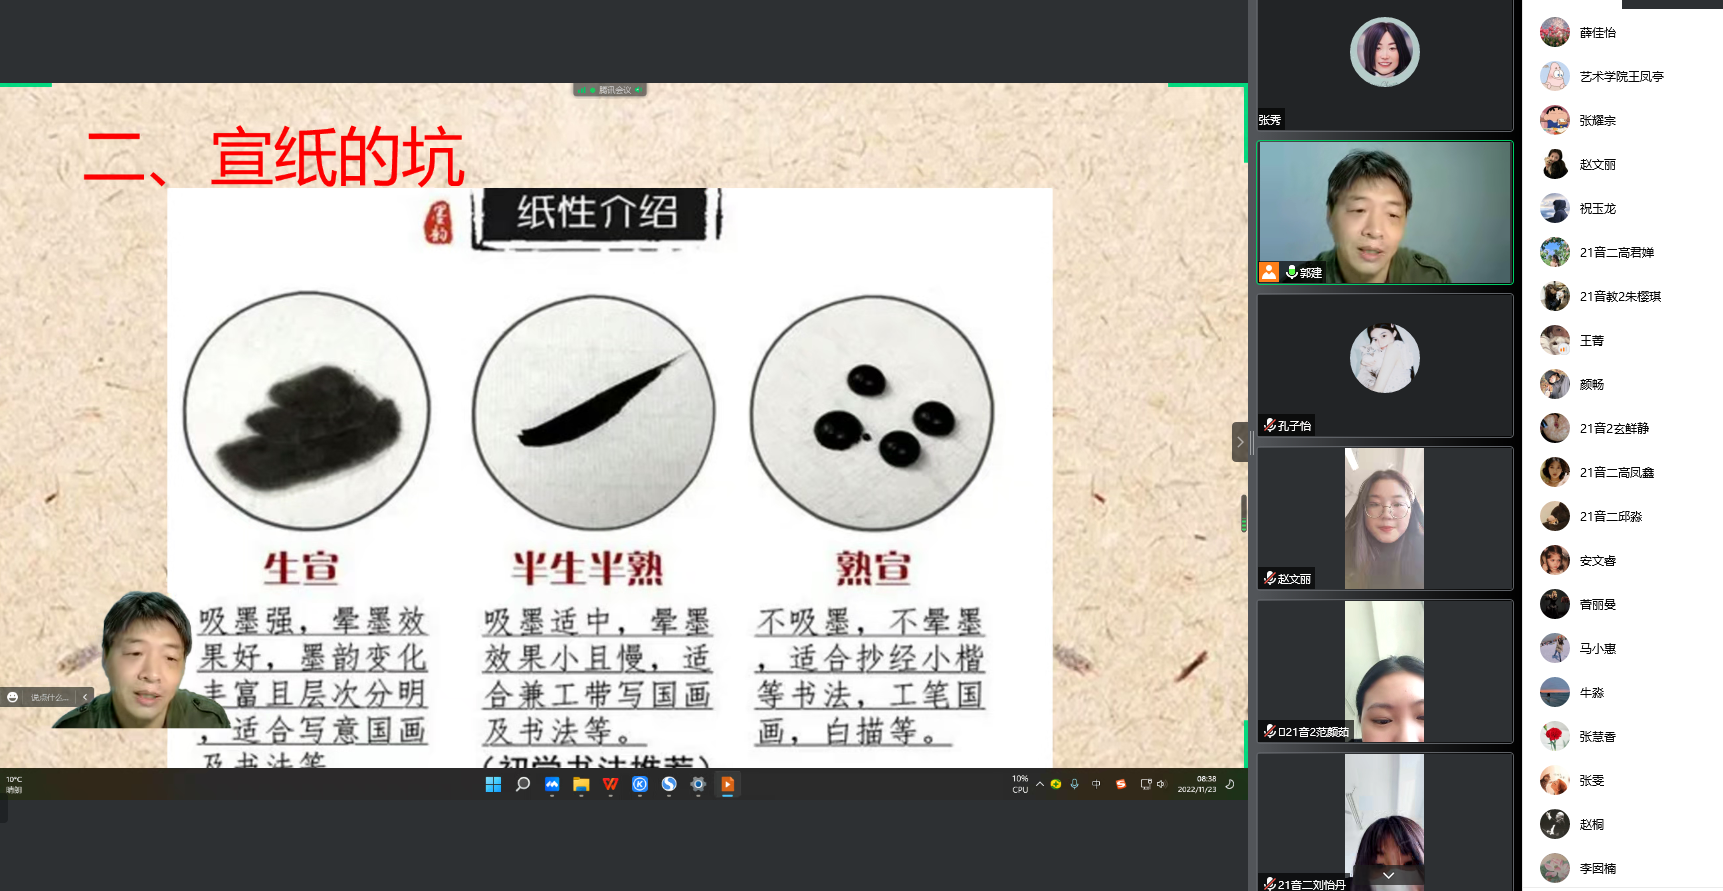1723x891 pixels.
Task: Select participant 张雯 in list
Action: [1622, 781]
